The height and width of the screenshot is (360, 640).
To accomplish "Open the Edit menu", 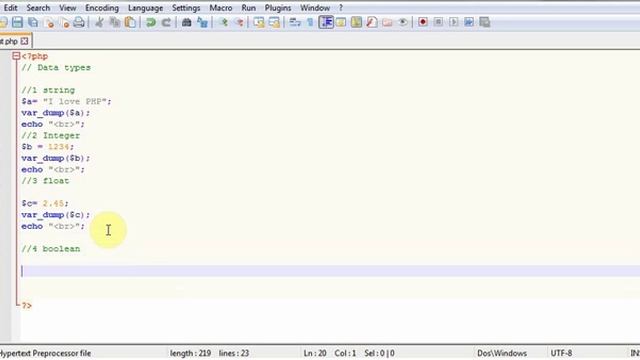I will click(x=10, y=8).
